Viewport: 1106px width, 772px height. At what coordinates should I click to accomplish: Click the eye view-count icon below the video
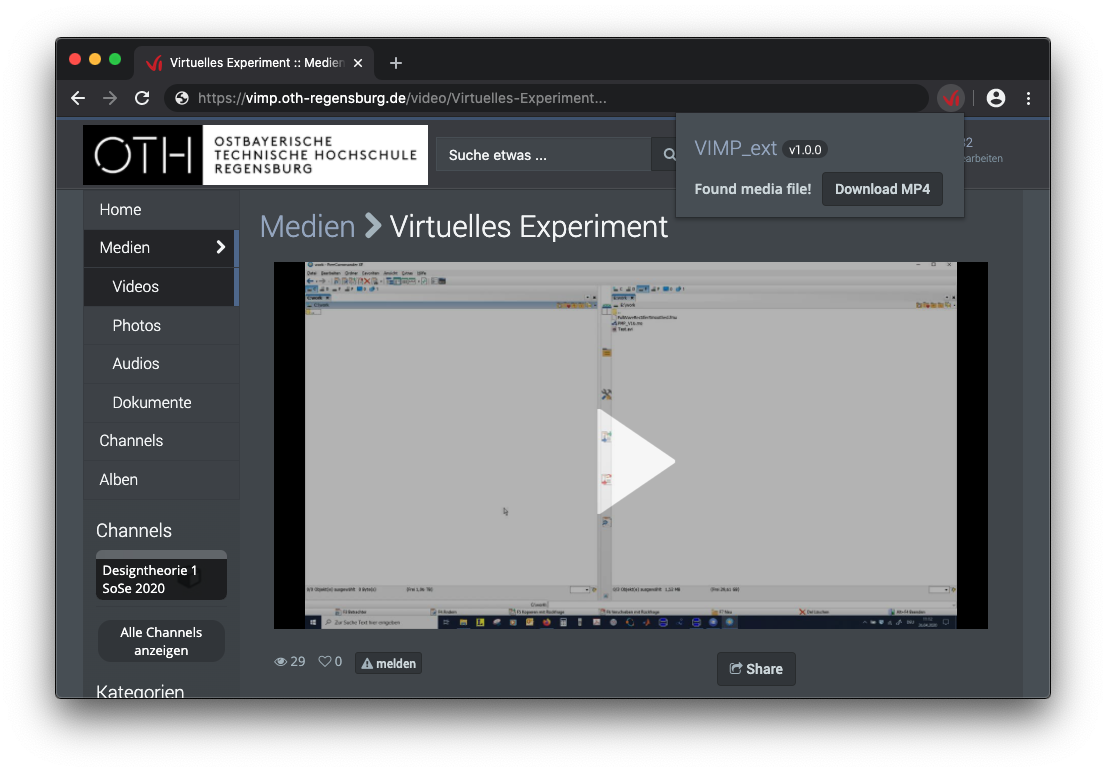[280, 661]
